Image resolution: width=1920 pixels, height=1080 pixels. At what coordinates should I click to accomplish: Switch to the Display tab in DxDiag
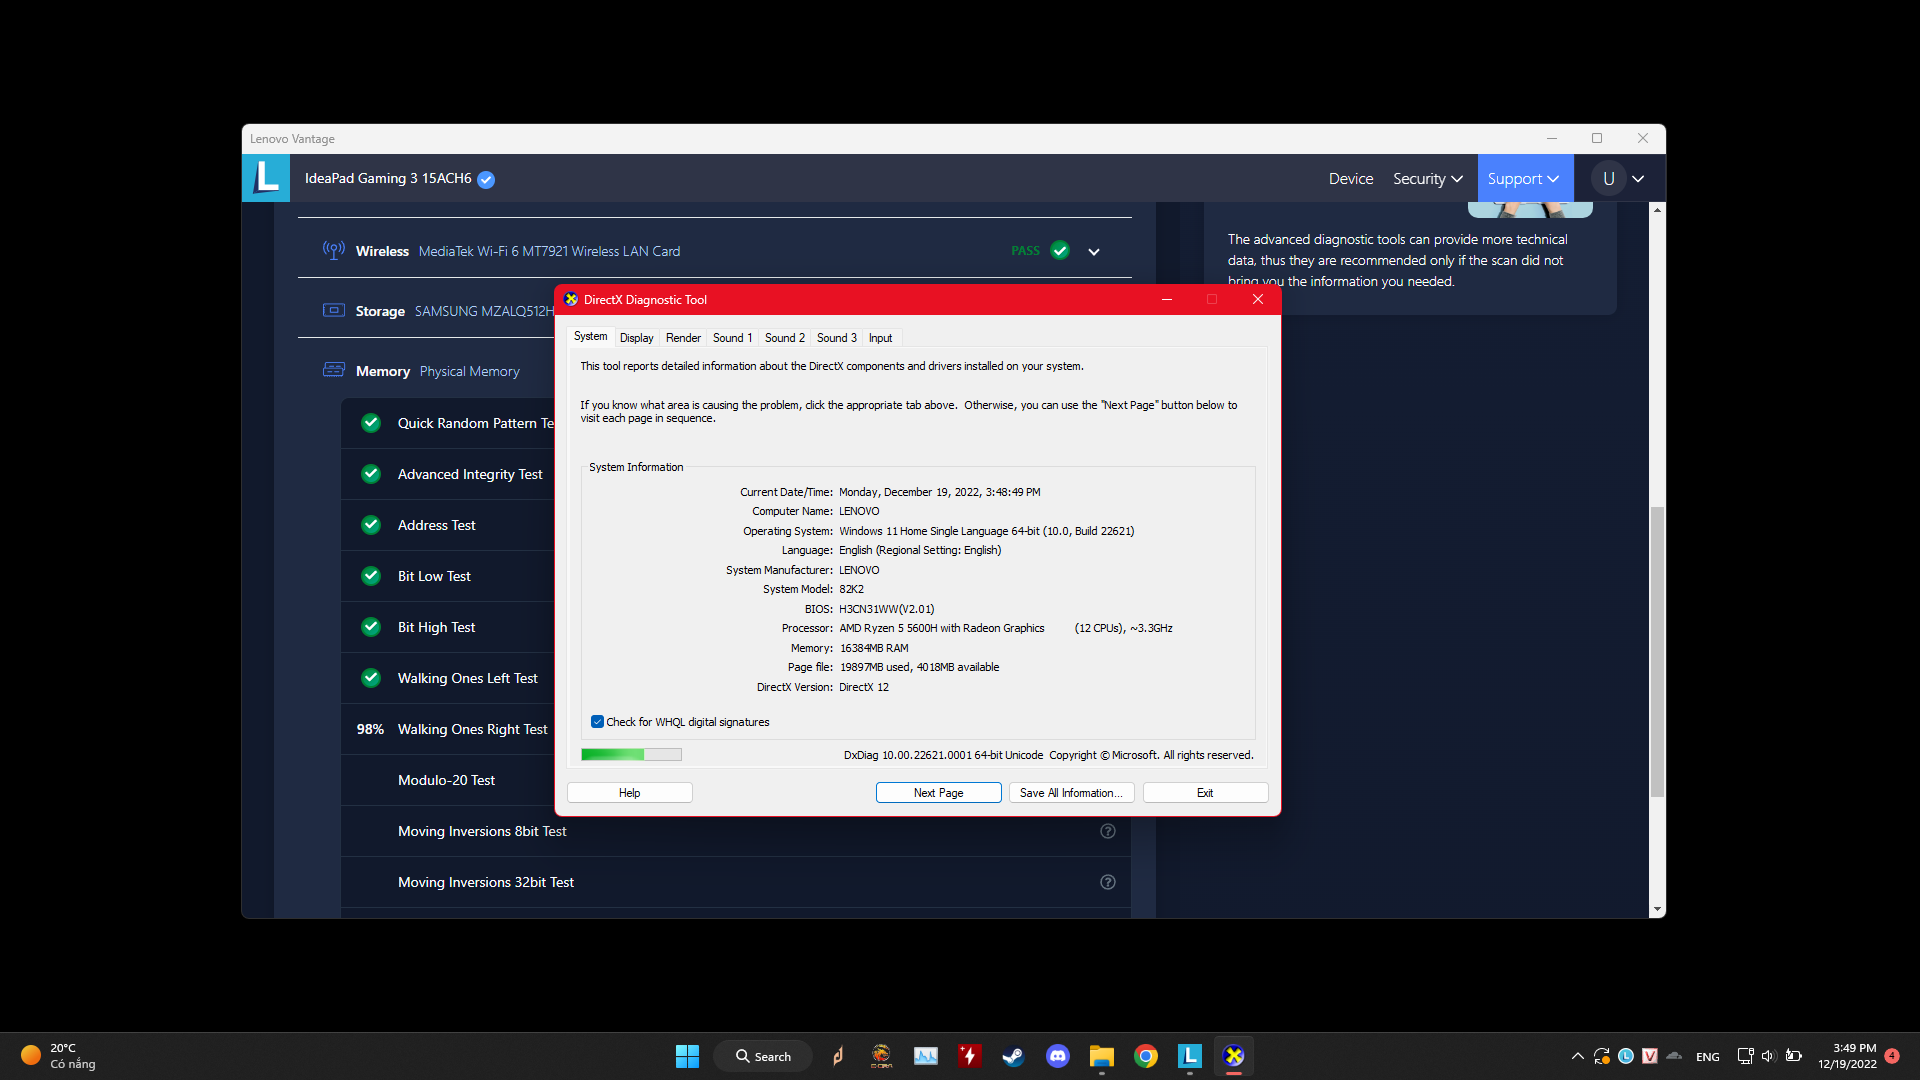(x=636, y=338)
